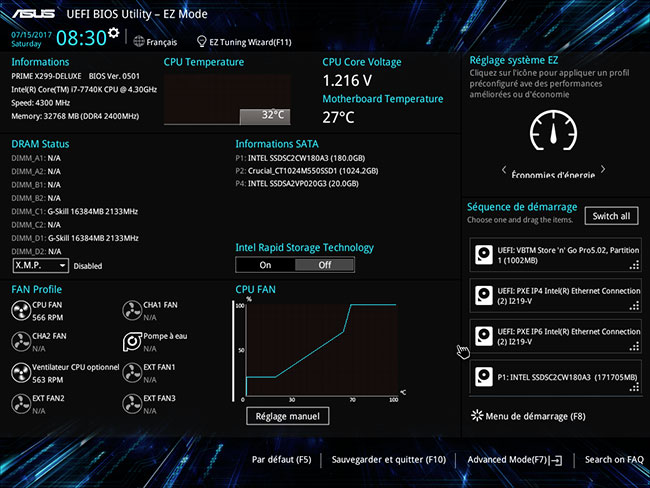Choose Sauvegarder et quitter (F10)
The height and width of the screenshot is (488, 650).
coord(388,460)
